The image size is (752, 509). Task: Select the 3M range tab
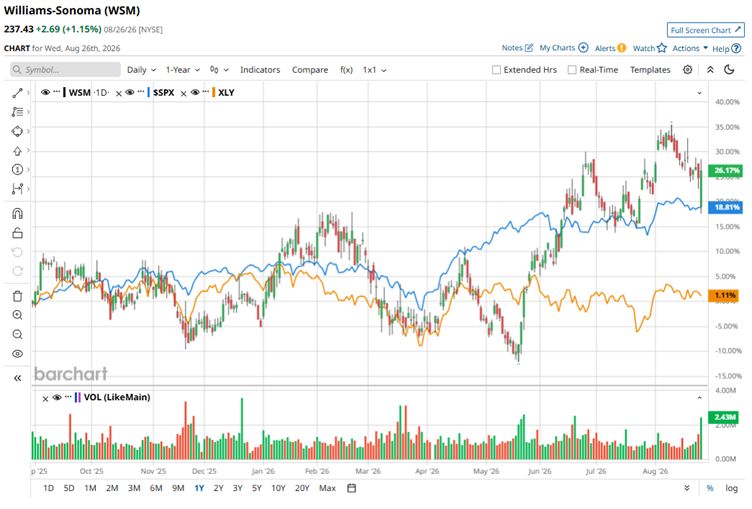134,488
